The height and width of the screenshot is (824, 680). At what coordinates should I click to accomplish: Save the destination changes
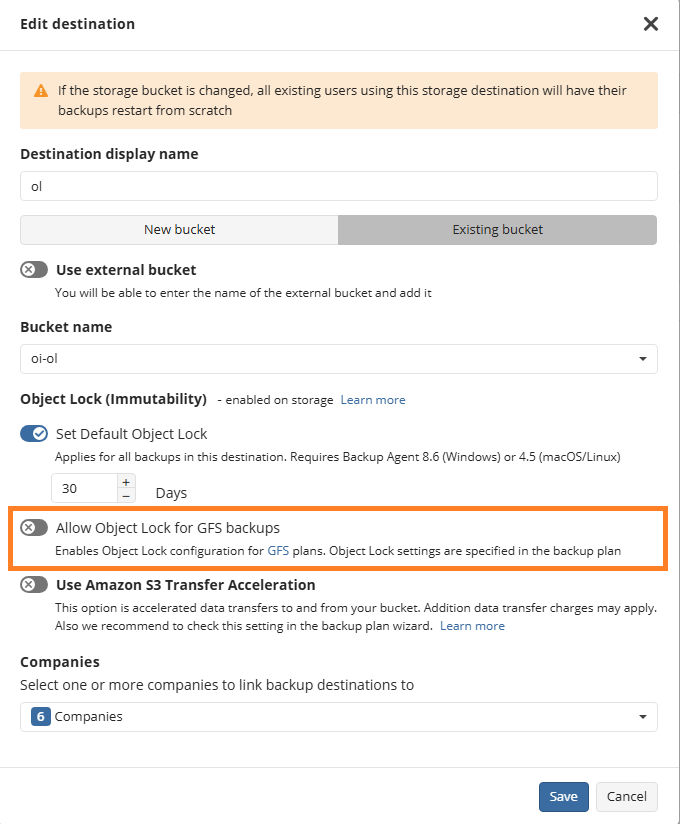(x=563, y=796)
